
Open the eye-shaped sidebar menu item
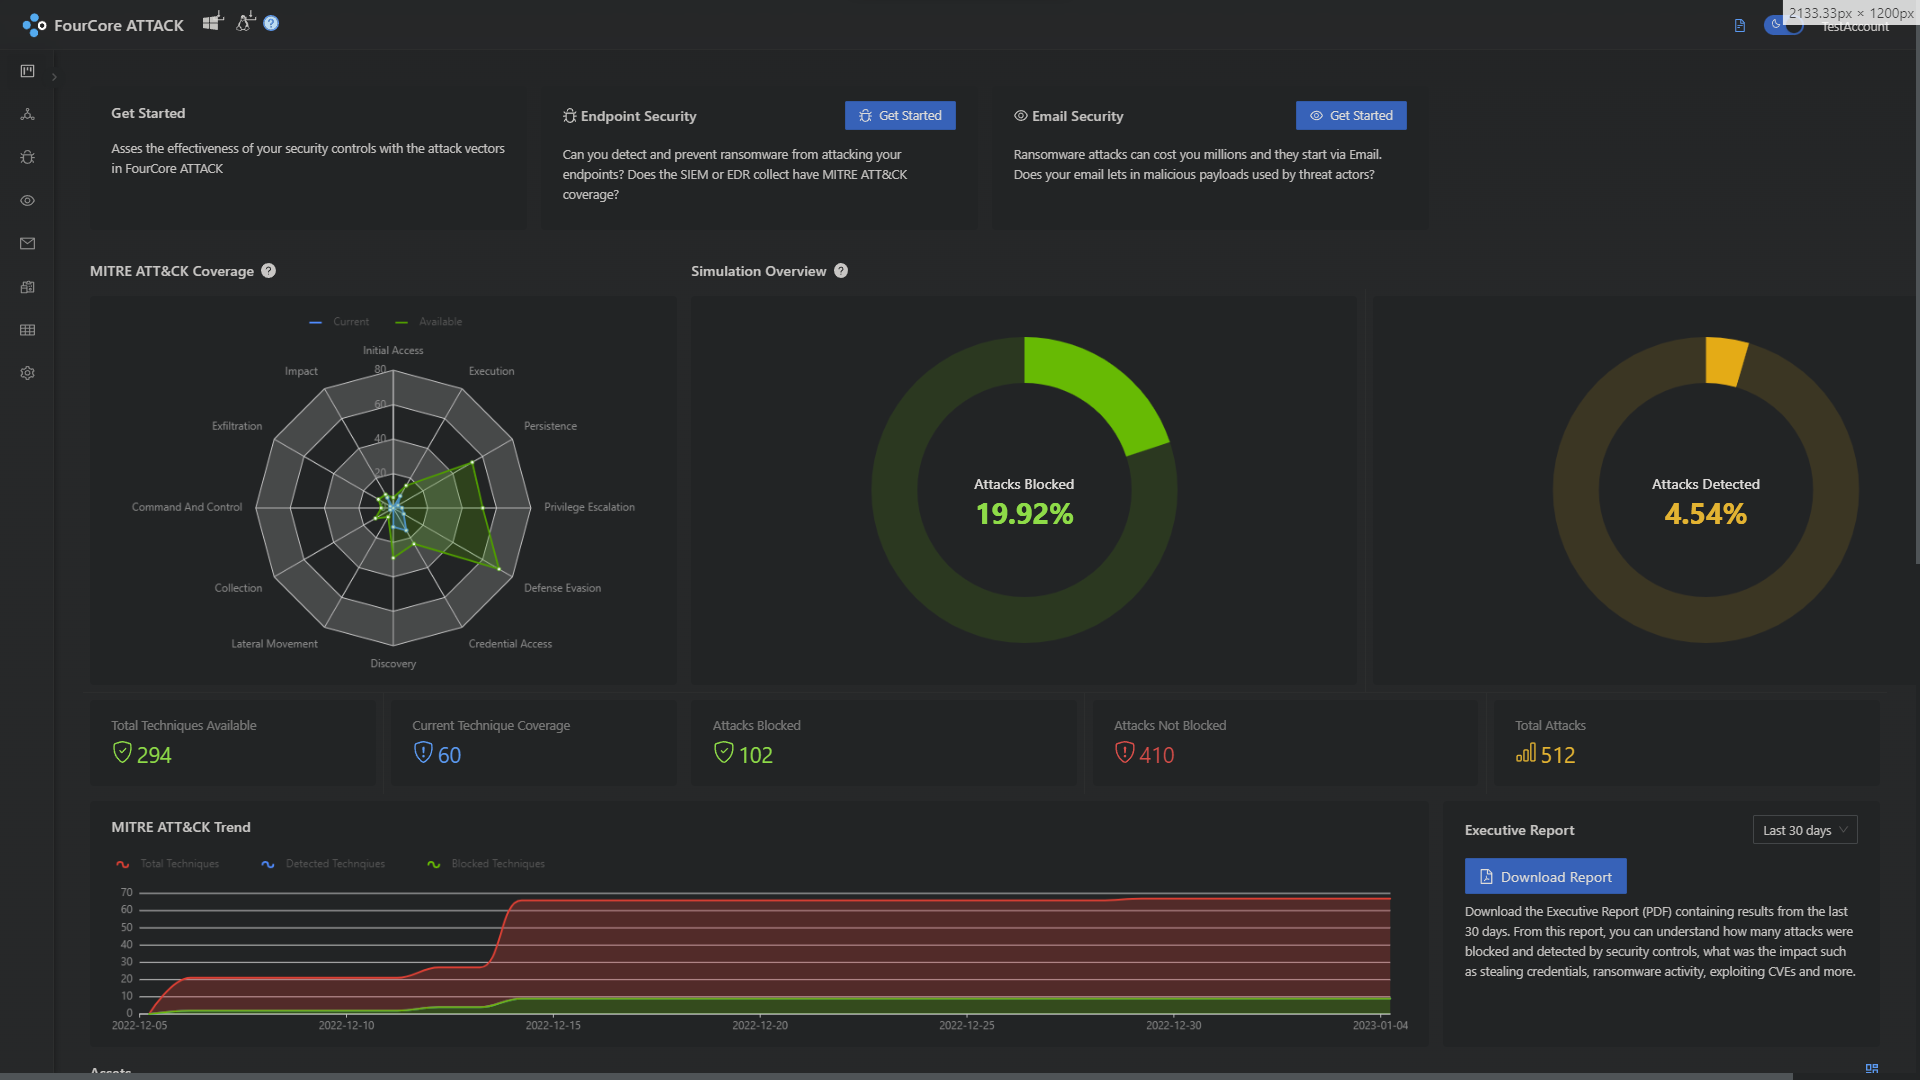pyautogui.click(x=27, y=200)
